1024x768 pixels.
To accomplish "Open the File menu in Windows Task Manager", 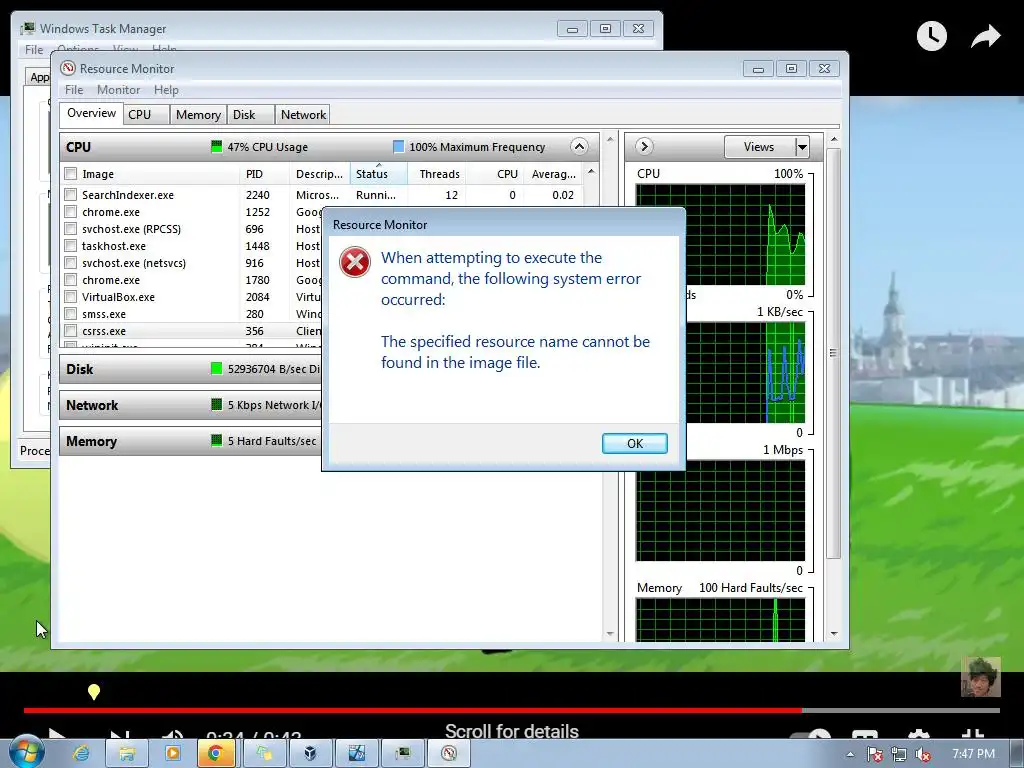I will click(x=33, y=50).
